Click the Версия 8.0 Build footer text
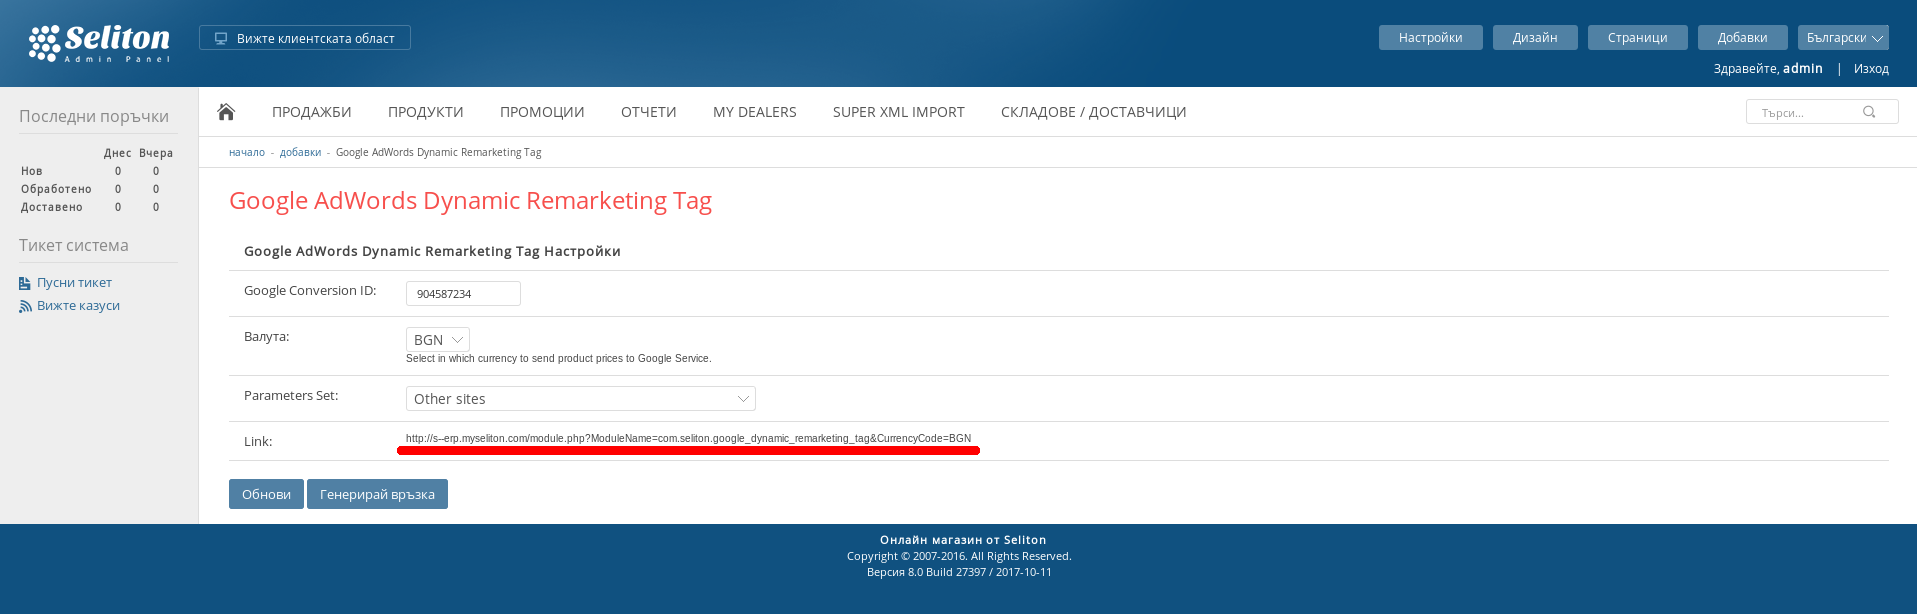 pyautogui.click(x=959, y=572)
